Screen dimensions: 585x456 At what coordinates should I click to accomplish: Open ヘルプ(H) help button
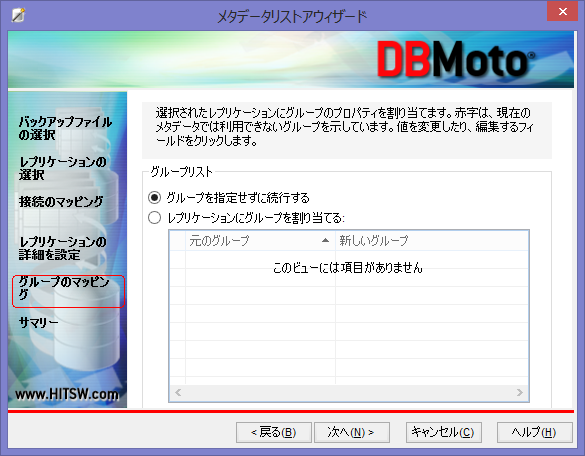tap(535, 432)
